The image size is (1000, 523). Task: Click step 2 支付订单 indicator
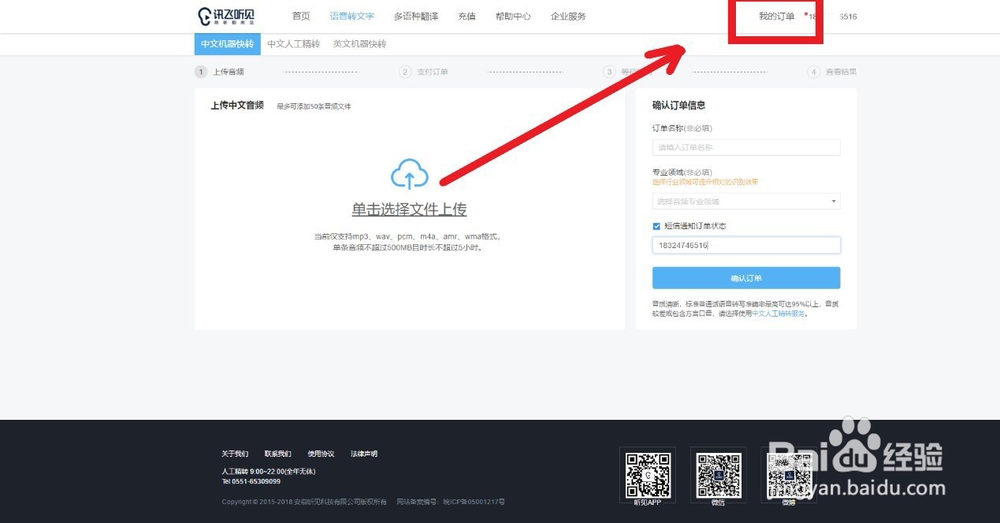tap(424, 72)
